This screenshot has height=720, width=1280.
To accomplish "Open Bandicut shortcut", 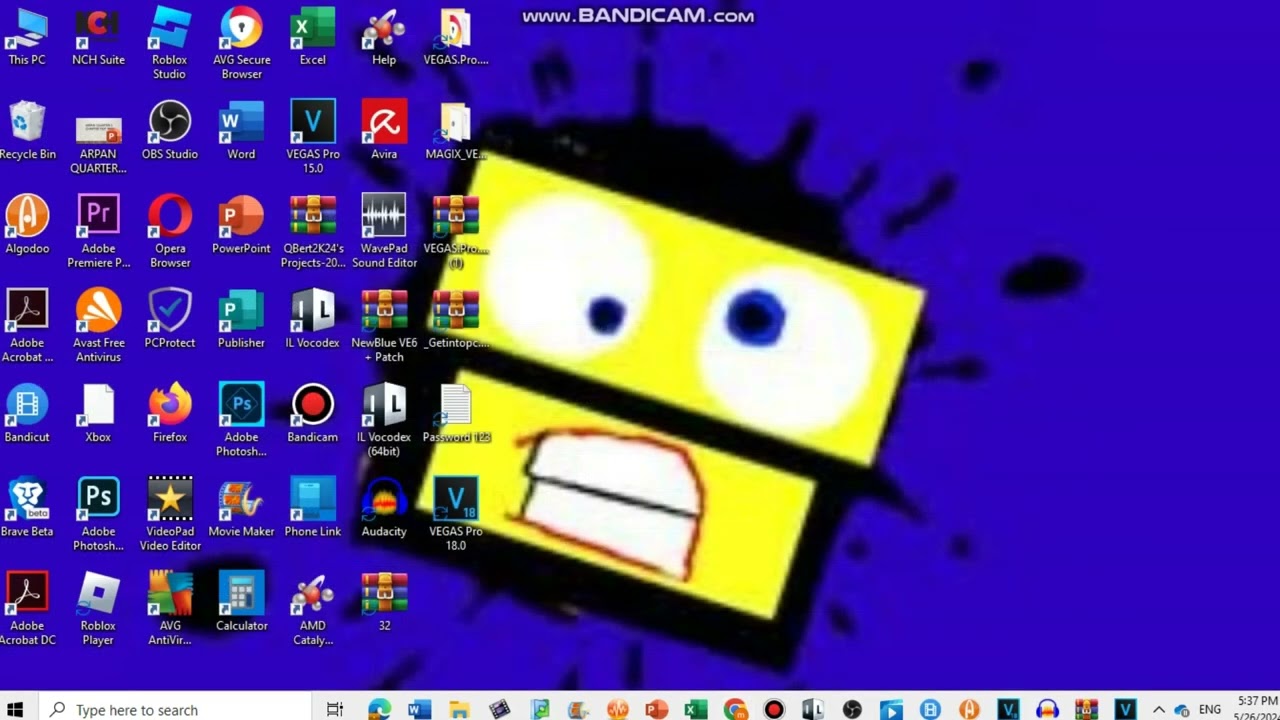I will 27,414.
